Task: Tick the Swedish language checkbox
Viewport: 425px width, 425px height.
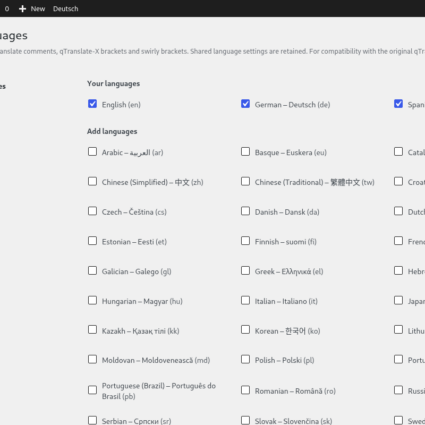Action: (398, 420)
